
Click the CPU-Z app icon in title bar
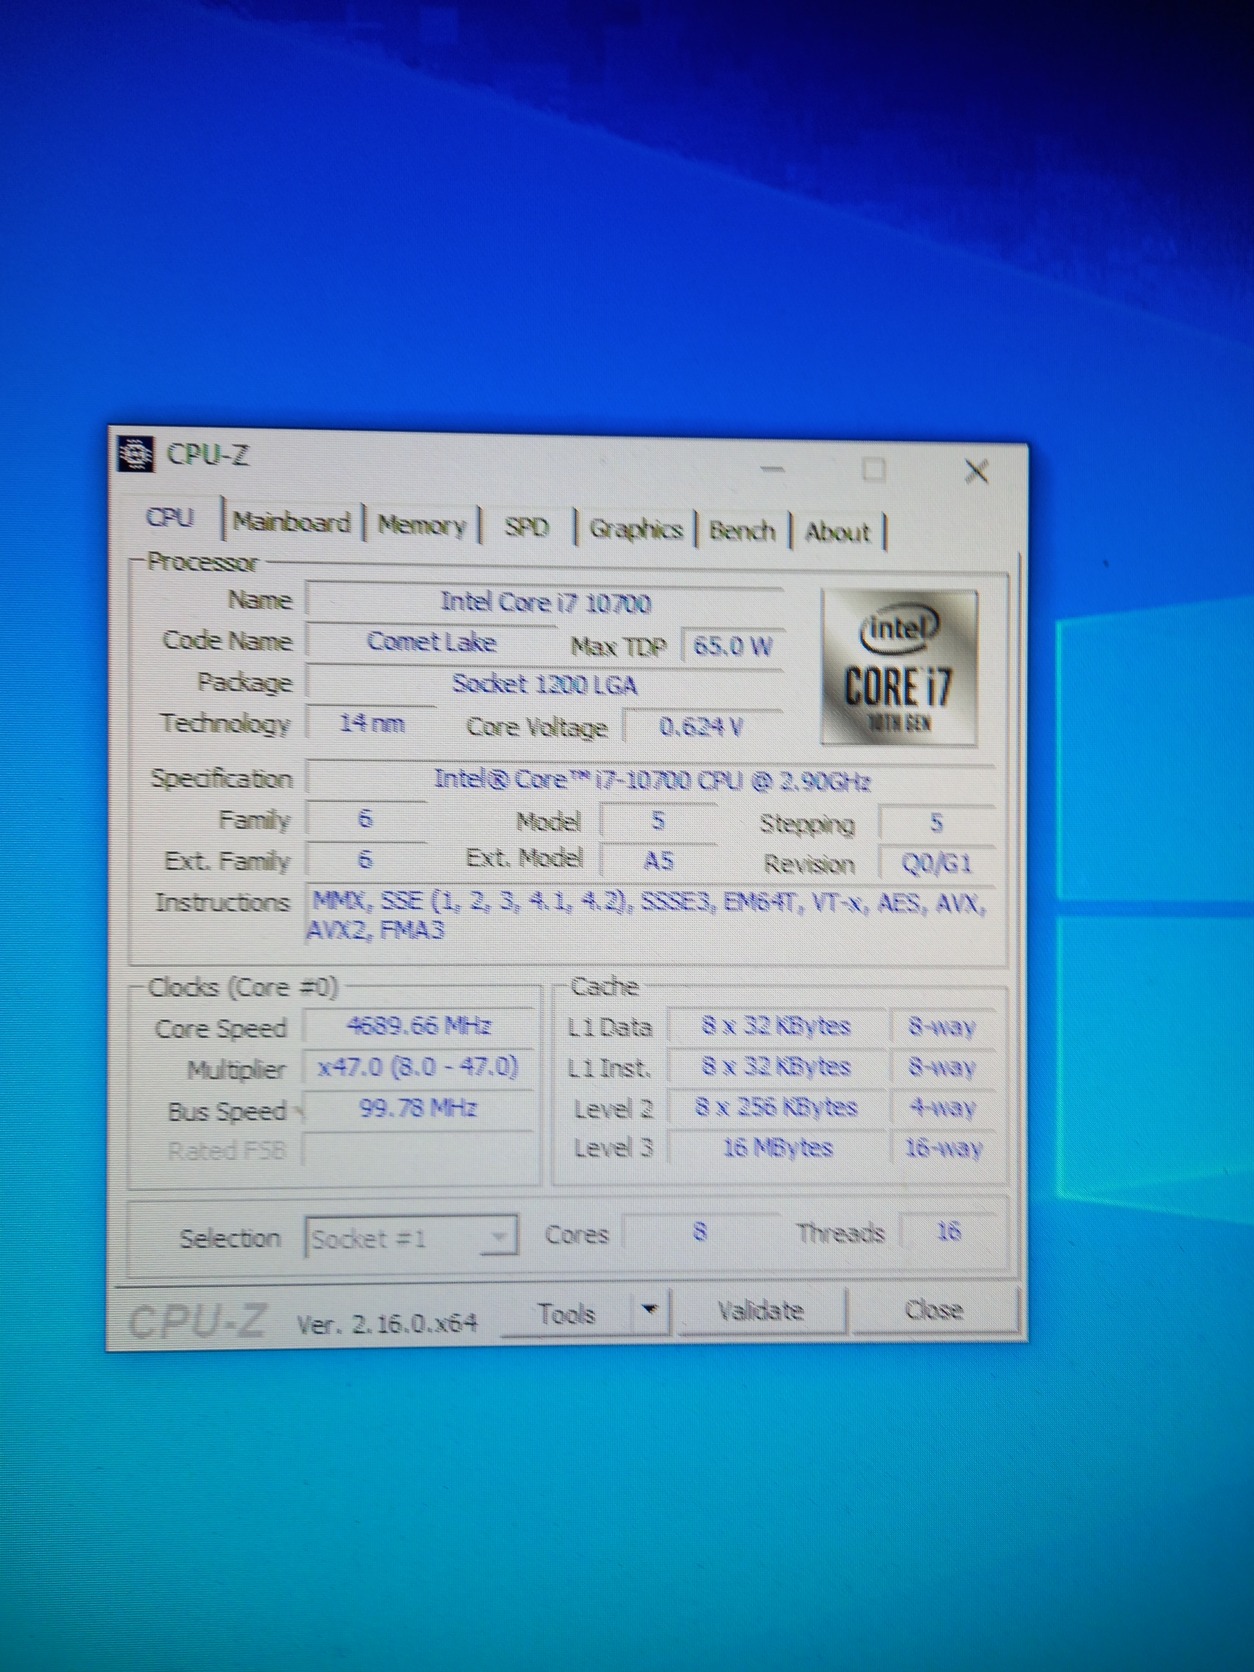click(135, 455)
